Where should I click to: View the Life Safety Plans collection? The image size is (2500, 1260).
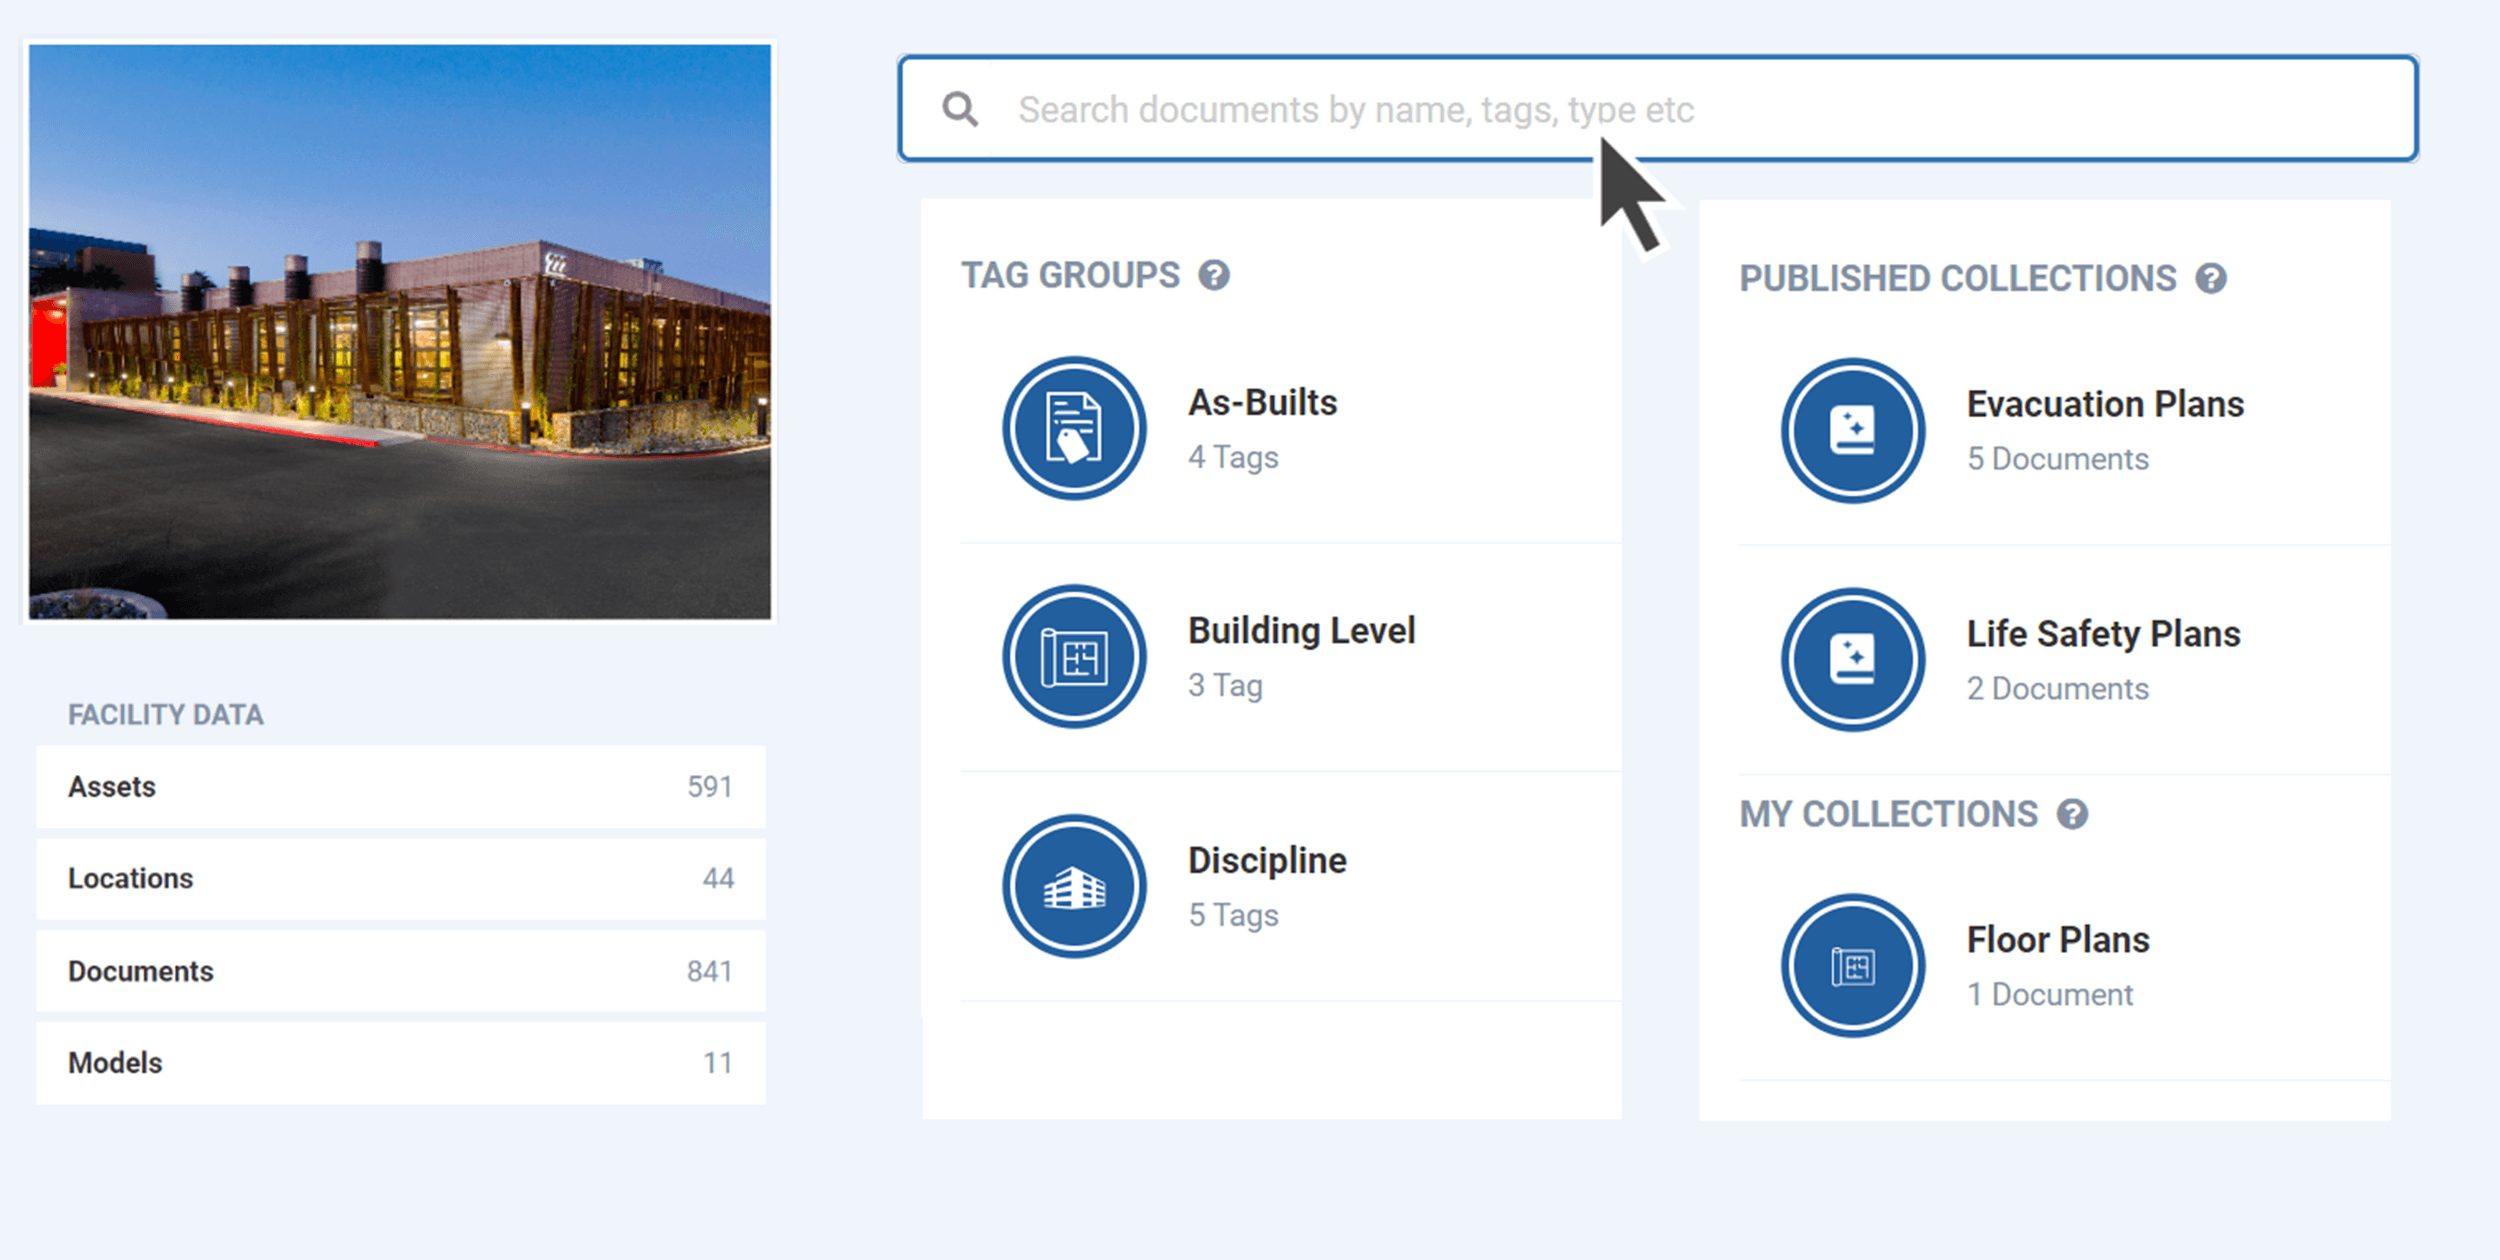click(2103, 633)
